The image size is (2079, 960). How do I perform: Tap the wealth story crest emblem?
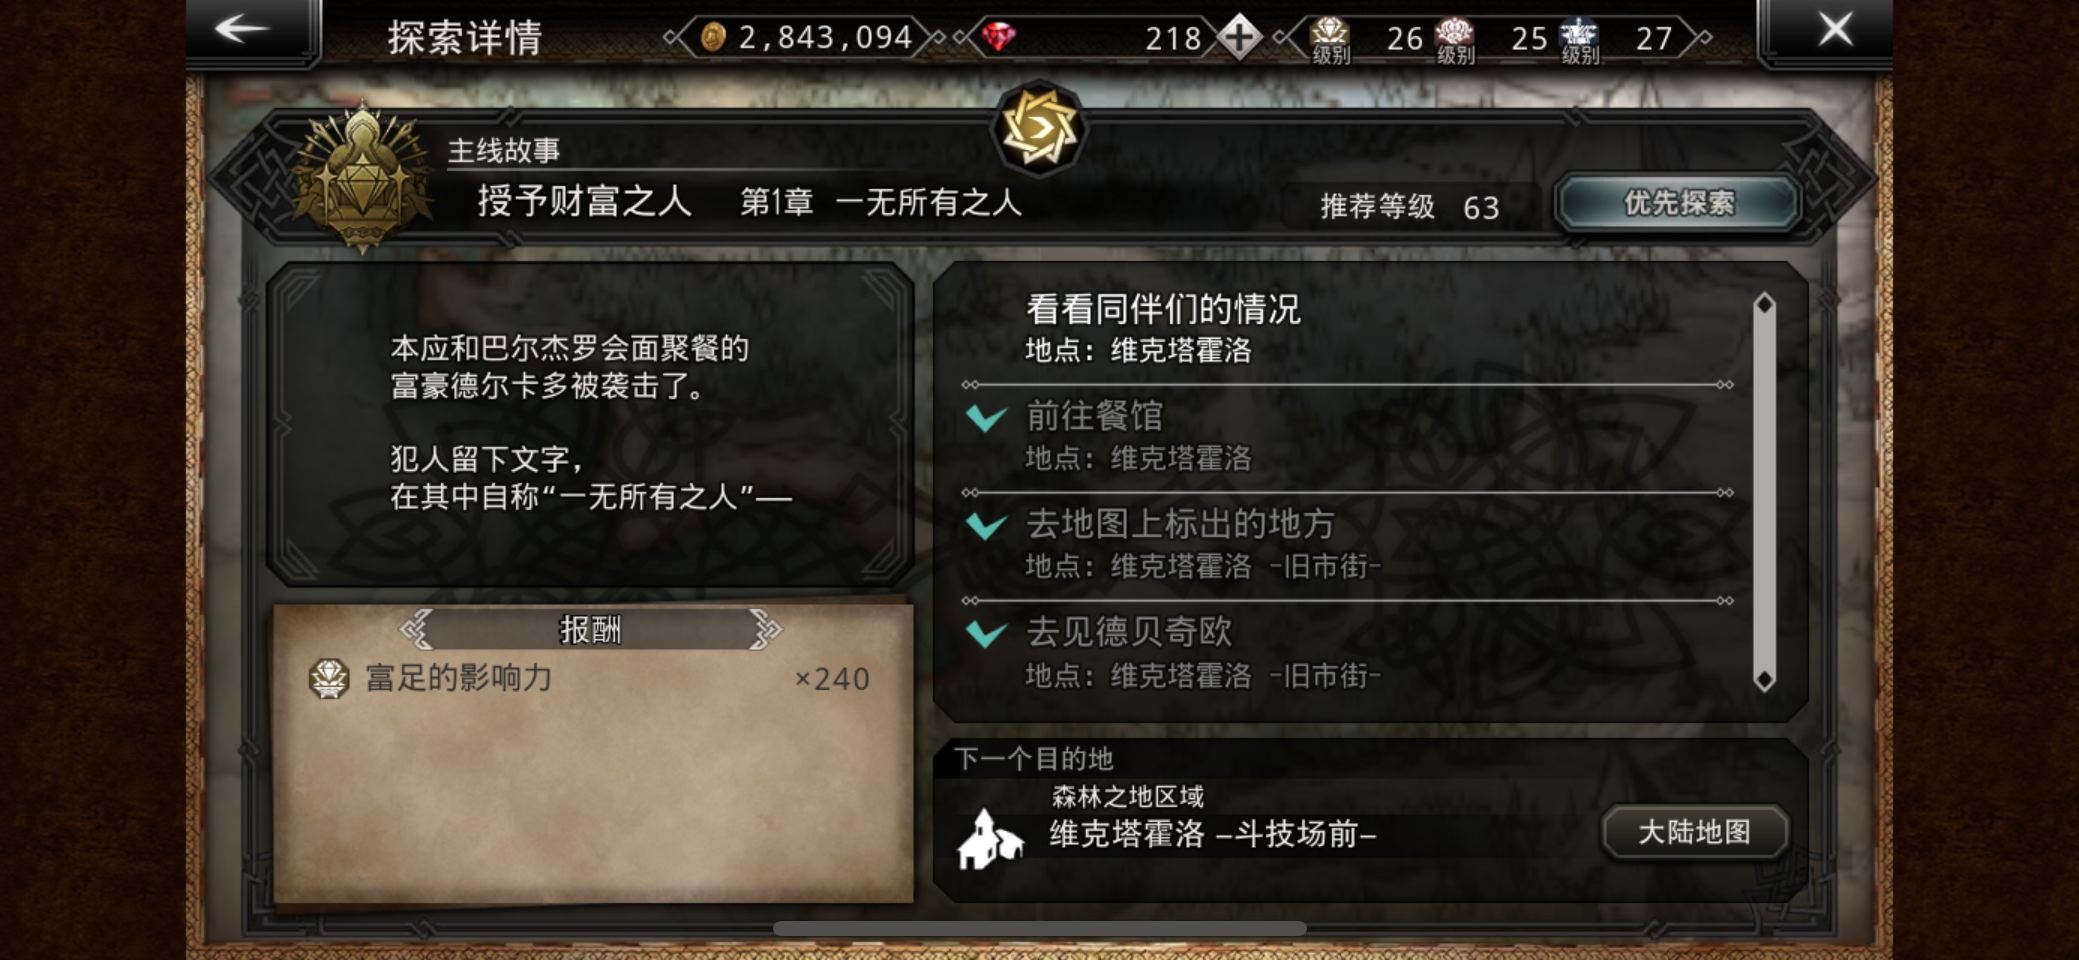[362, 178]
